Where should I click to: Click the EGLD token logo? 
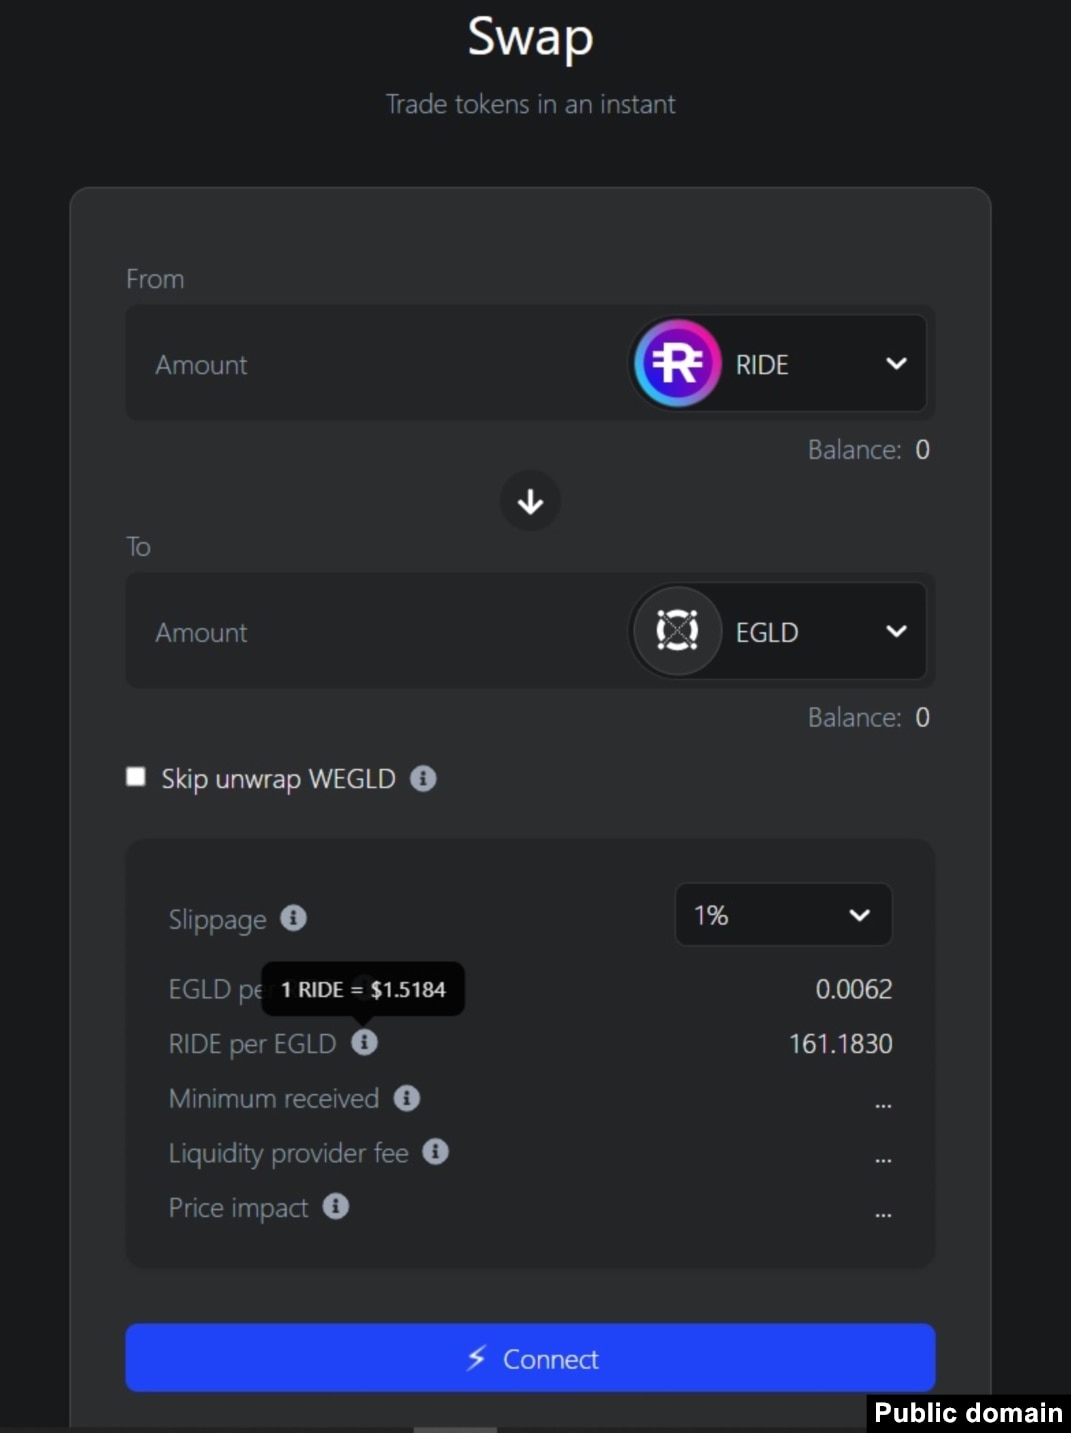coord(677,631)
